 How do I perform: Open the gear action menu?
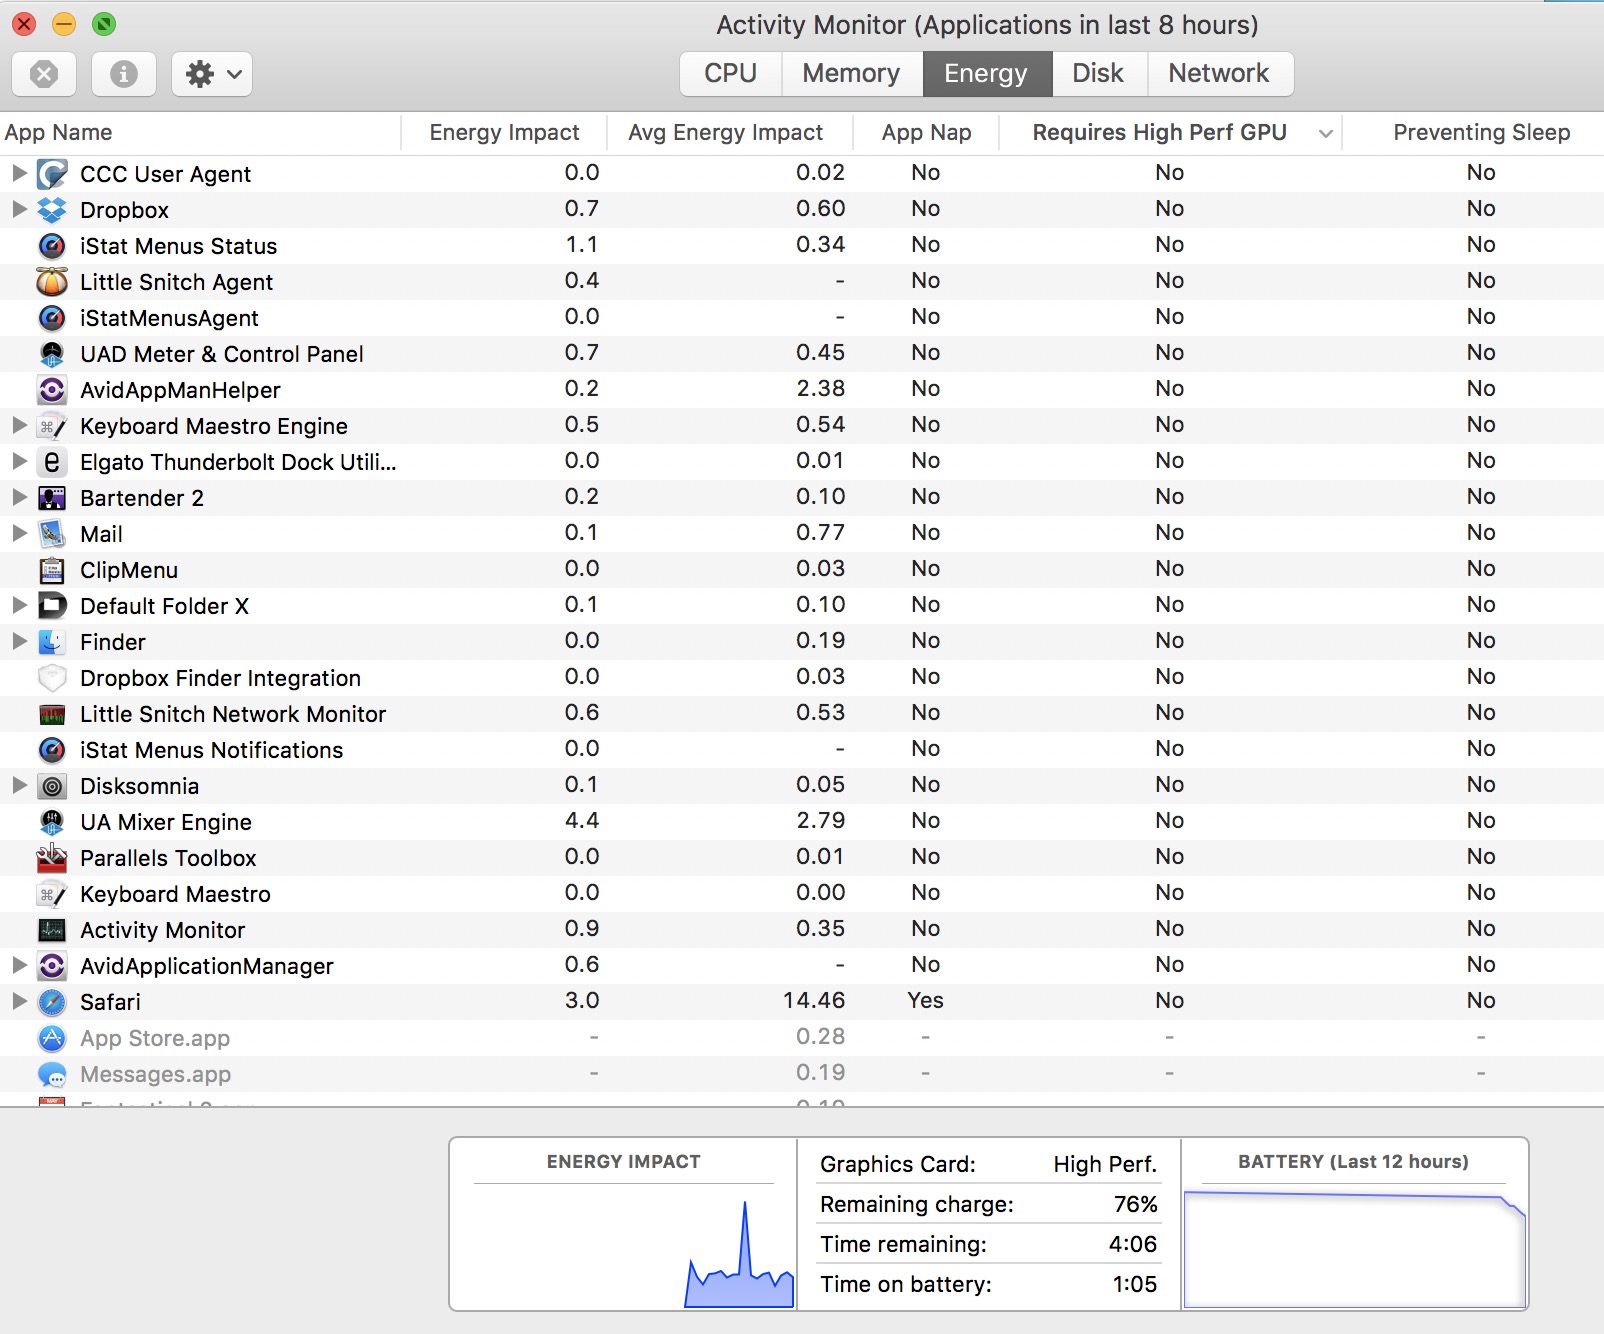tap(212, 74)
